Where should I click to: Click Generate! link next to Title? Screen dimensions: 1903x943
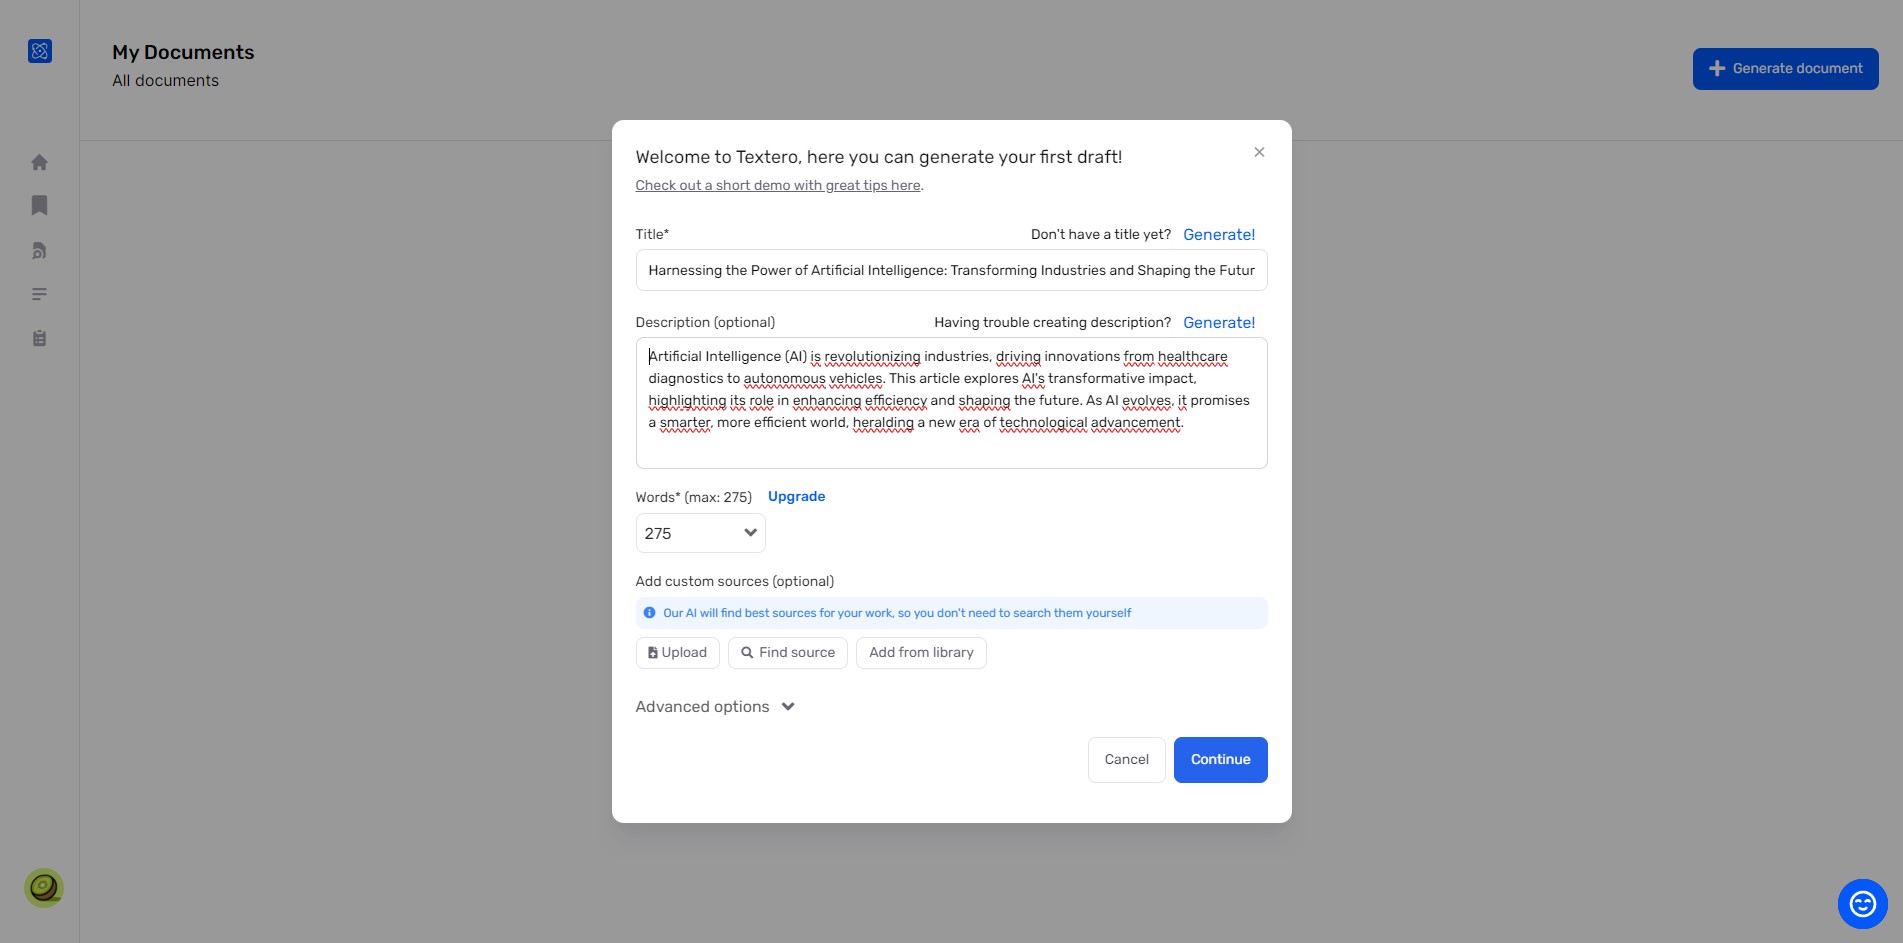coord(1219,234)
